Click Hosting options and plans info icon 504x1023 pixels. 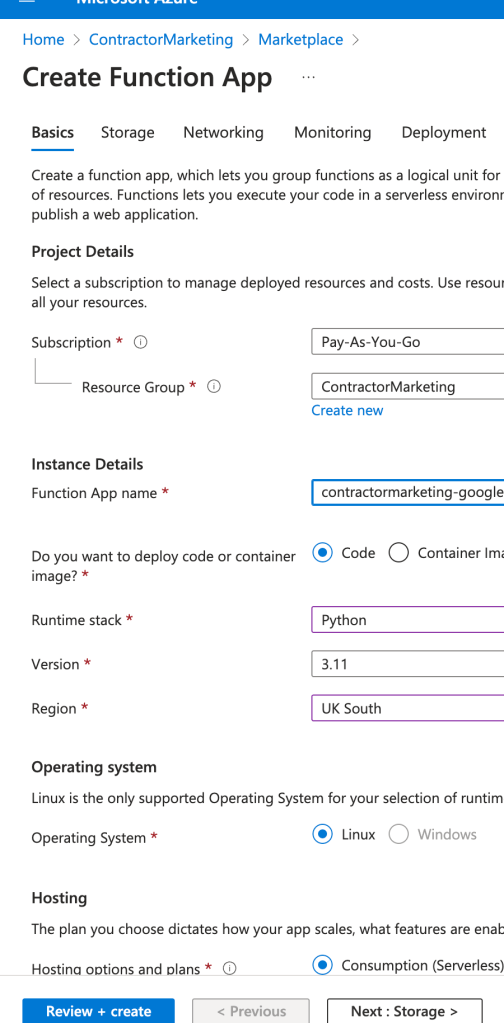pos(229,969)
